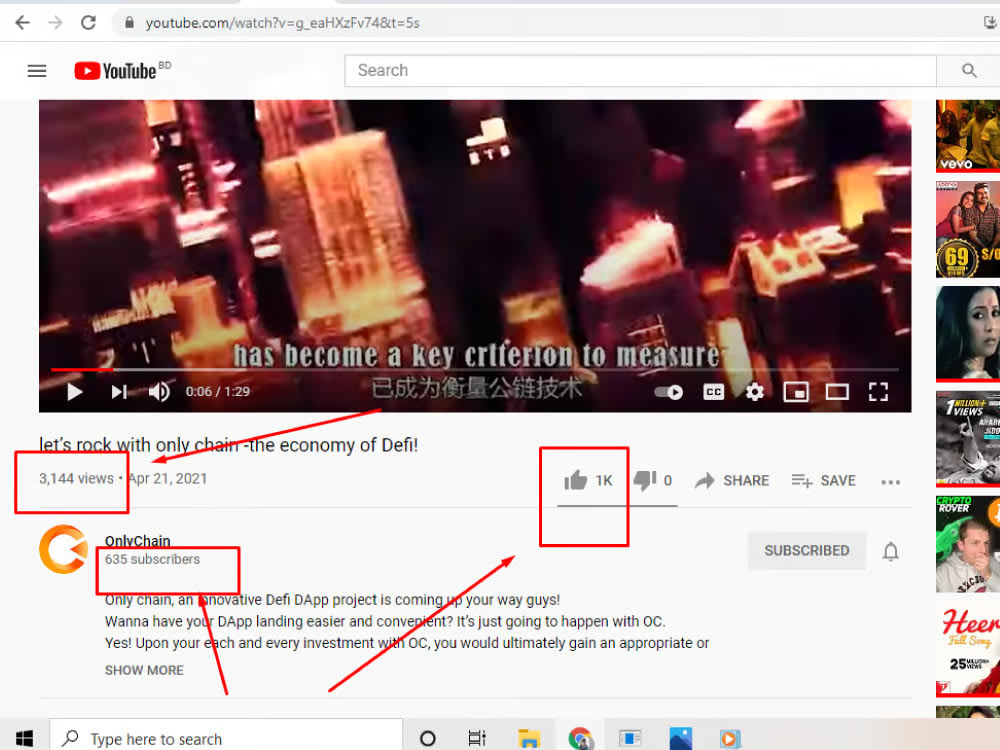This screenshot has width=1000, height=750.
Task: Open the OnlyChain channel avatar
Action: pos(63,549)
